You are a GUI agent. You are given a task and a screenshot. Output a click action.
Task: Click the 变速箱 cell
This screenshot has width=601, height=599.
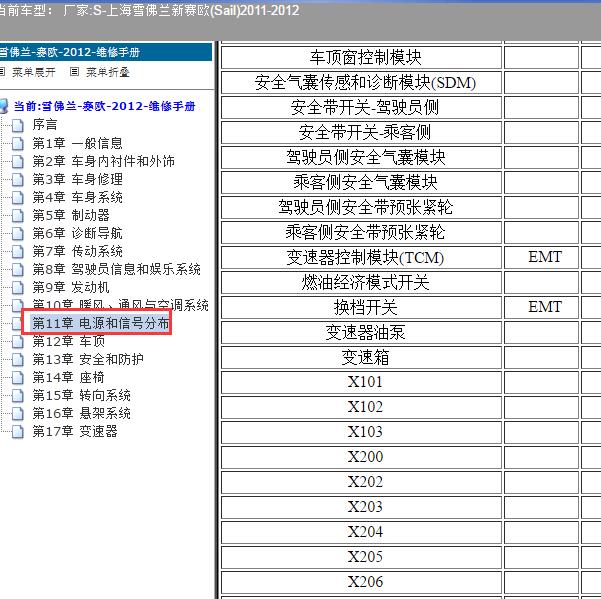[x=361, y=358]
